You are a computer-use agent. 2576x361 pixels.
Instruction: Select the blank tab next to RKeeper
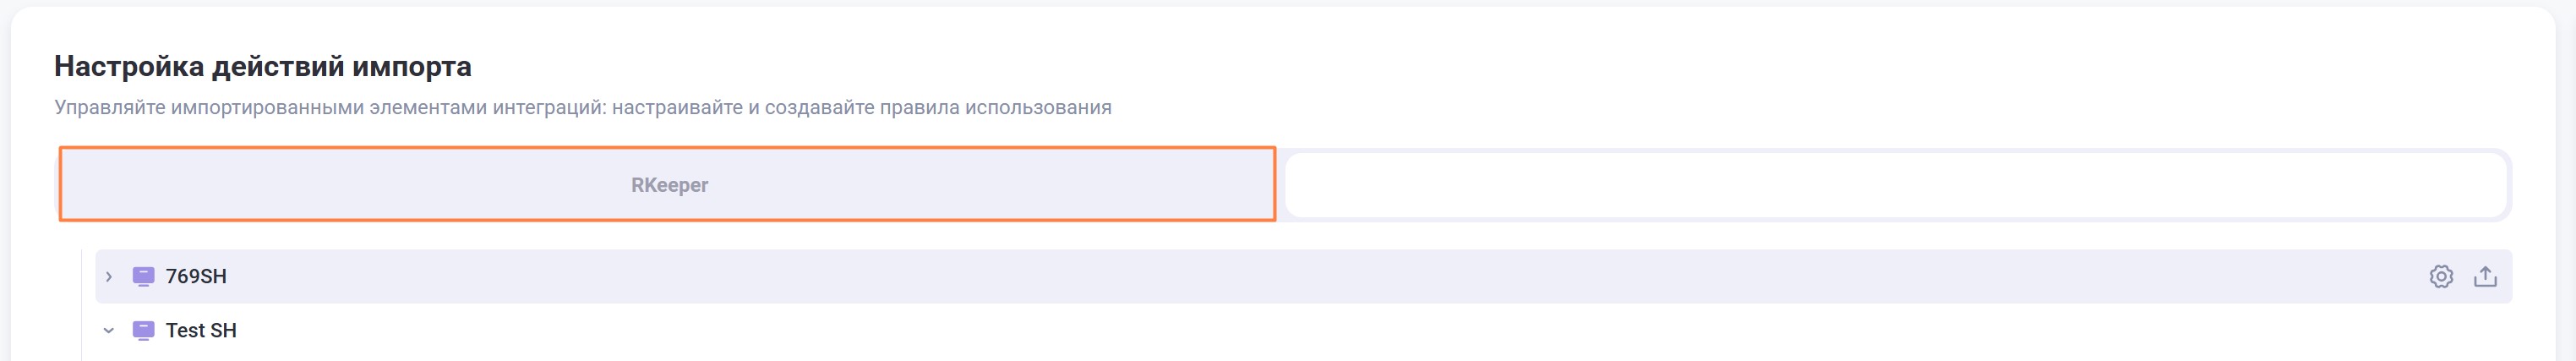[1895, 185]
